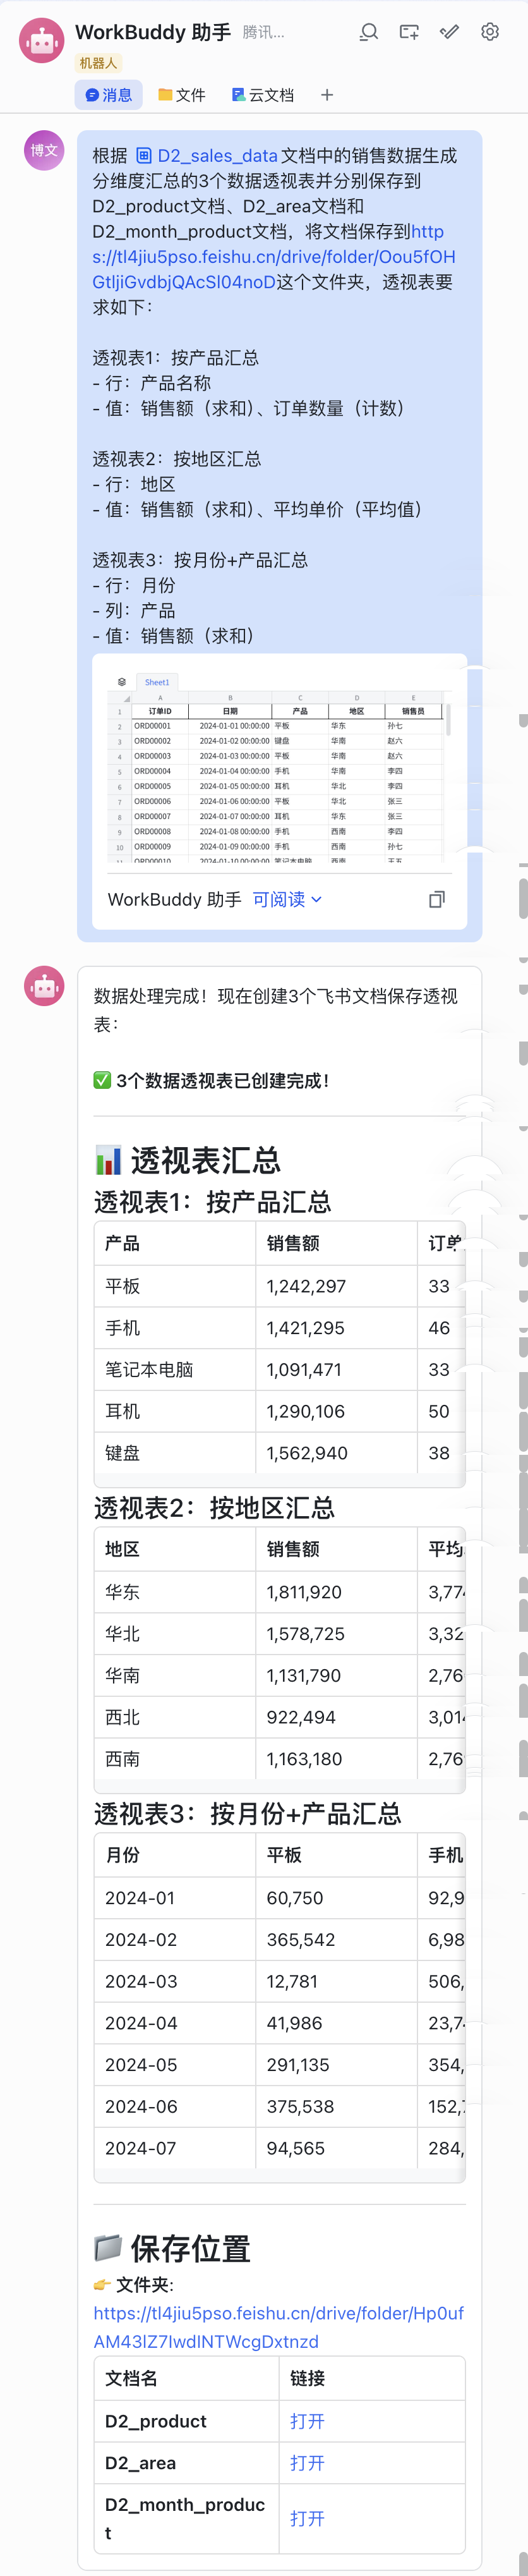Viewport: 528px width, 2576px height.
Task: Open the saved folder URL link
Action: [278, 2327]
